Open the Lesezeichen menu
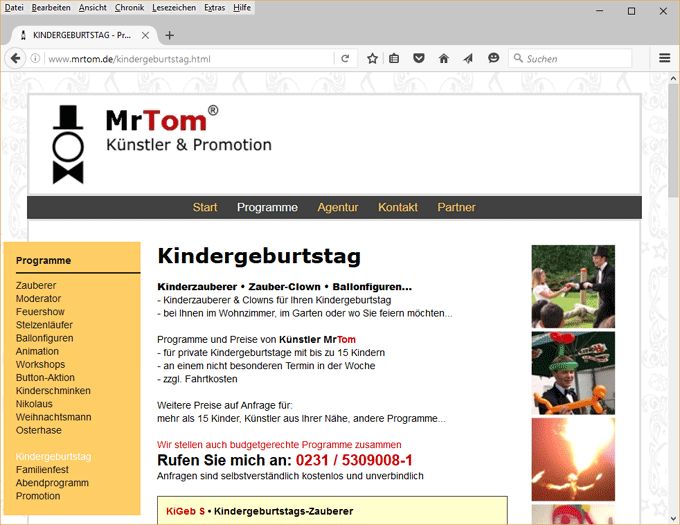680x525 pixels. [174, 7]
